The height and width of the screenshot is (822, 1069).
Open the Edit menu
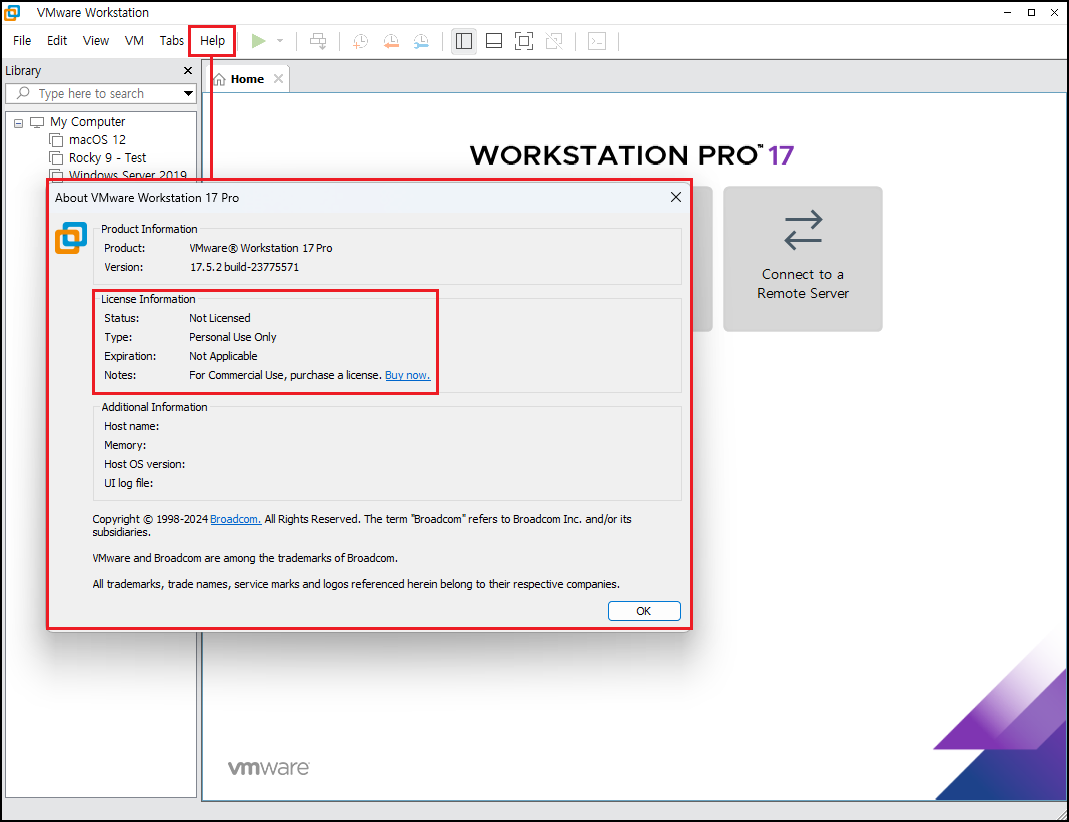[x=57, y=41]
